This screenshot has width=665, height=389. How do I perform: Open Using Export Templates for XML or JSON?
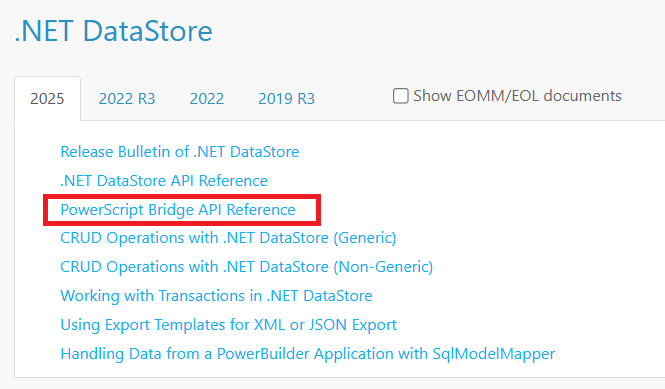229,325
